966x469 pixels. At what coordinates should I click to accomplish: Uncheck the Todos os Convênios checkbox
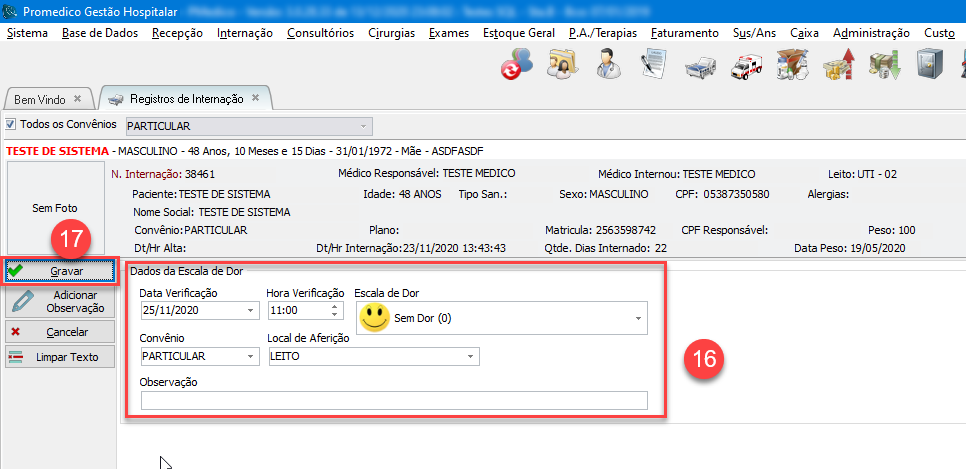(12, 125)
